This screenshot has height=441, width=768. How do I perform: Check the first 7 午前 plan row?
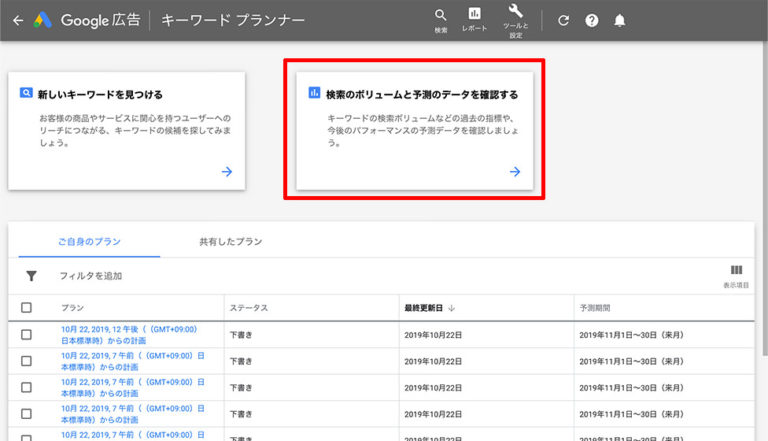[x=26, y=361]
